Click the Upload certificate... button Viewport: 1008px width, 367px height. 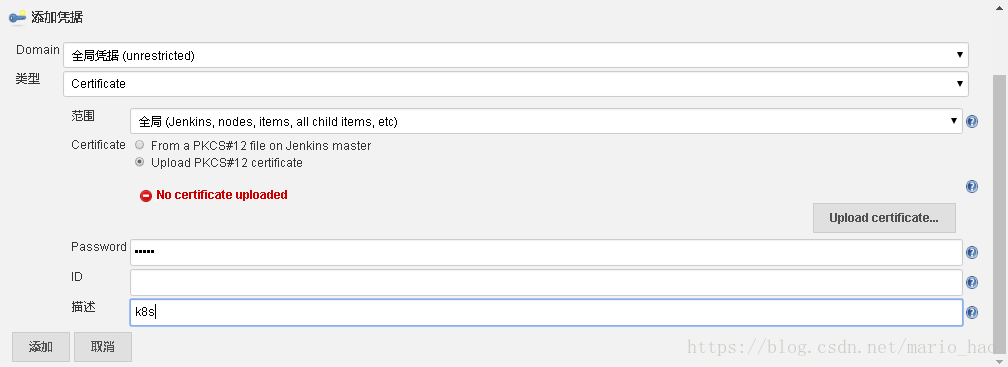[x=884, y=218]
